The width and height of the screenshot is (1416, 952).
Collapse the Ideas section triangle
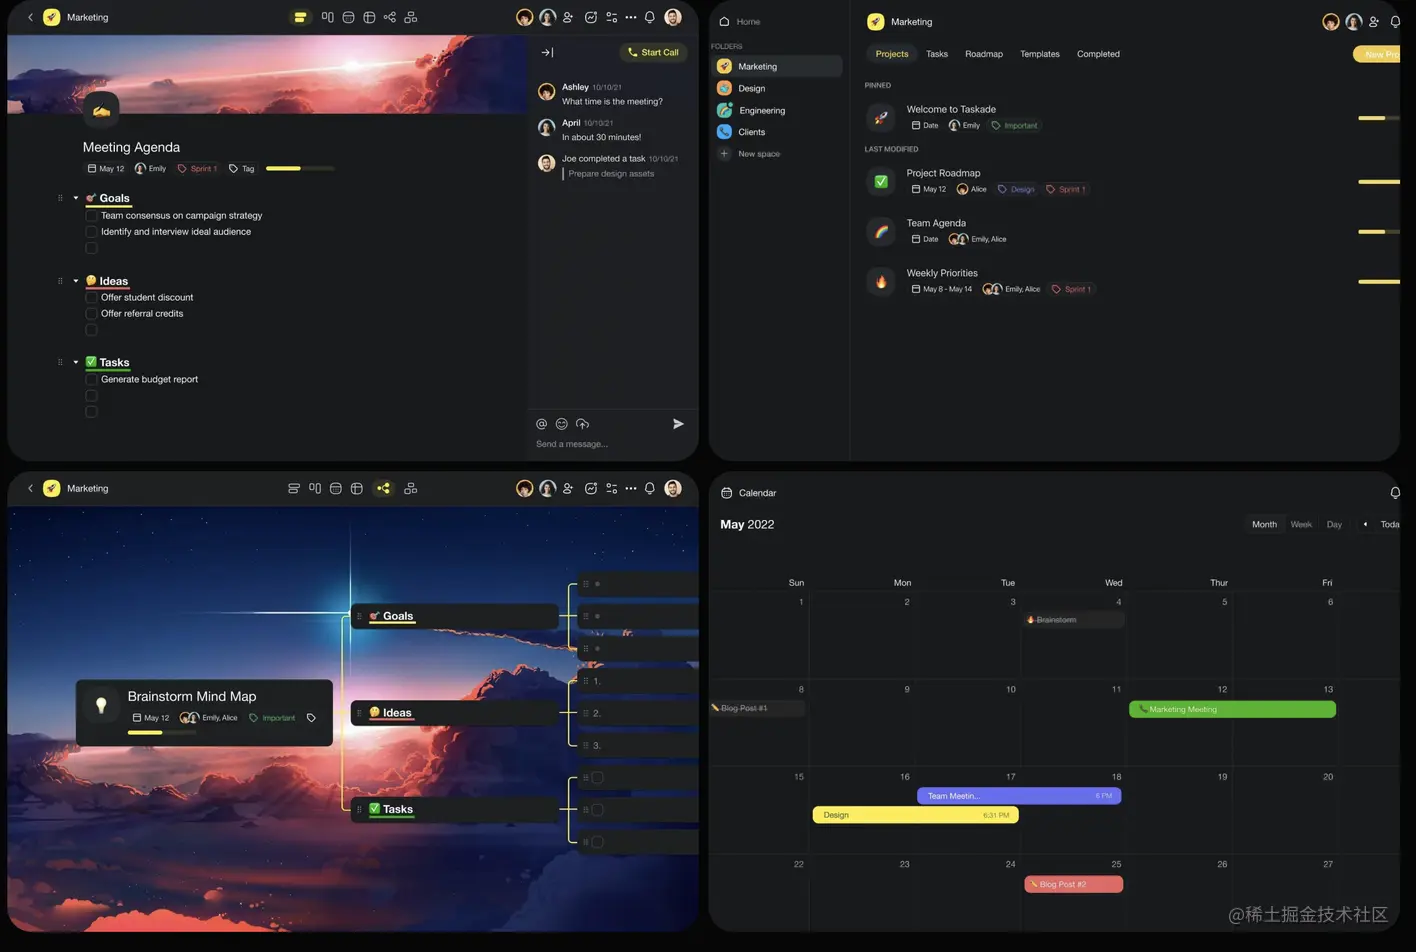pos(76,281)
